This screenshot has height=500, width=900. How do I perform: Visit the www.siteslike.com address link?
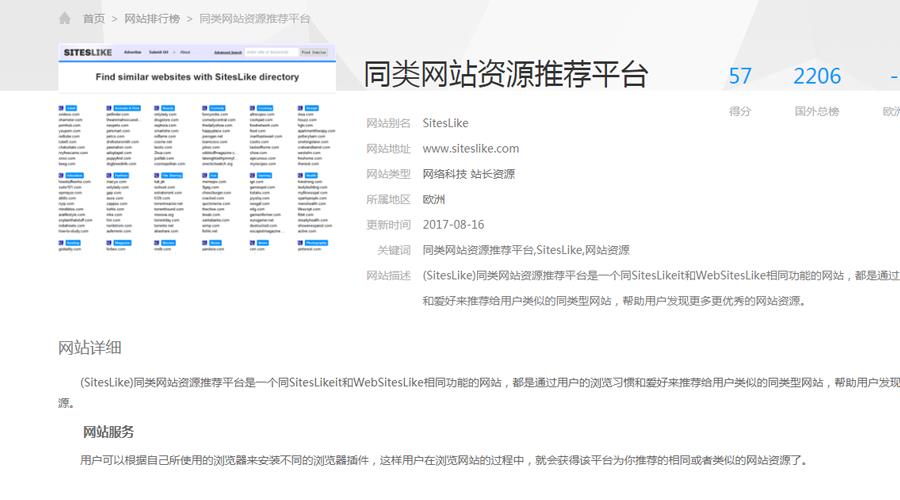pyautogui.click(x=471, y=149)
